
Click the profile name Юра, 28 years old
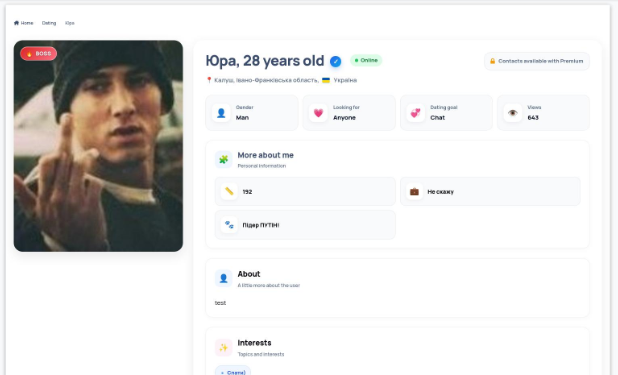coord(265,61)
